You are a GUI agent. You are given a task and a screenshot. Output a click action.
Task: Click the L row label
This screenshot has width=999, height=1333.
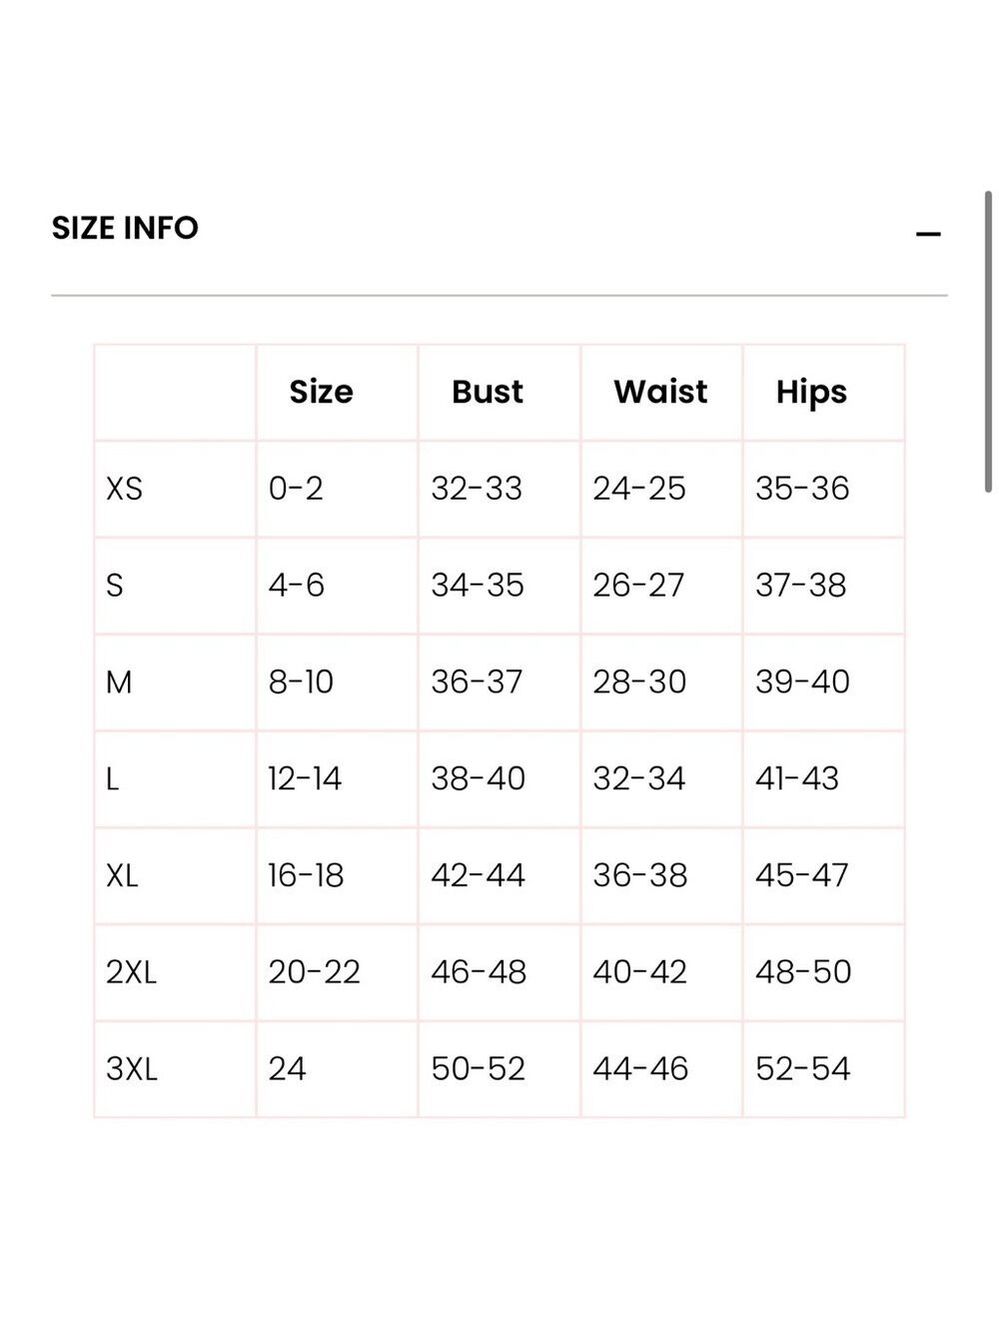(x=112, y=779)
